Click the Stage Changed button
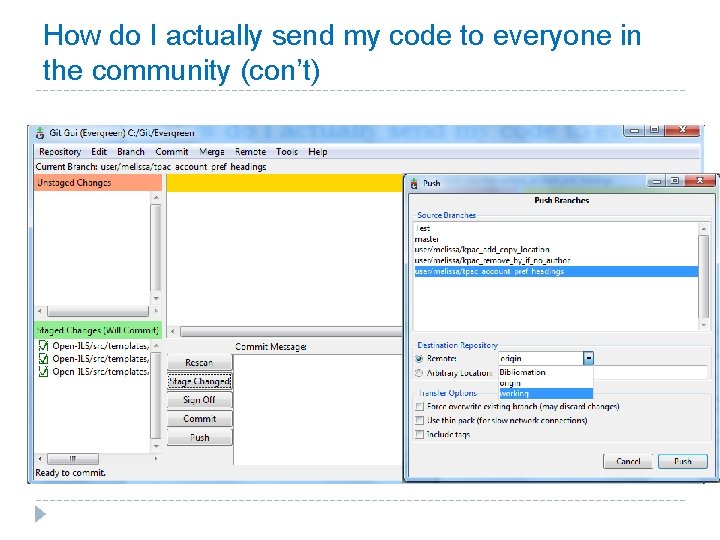Screen dimensions: 720x540 coord(200,382)
